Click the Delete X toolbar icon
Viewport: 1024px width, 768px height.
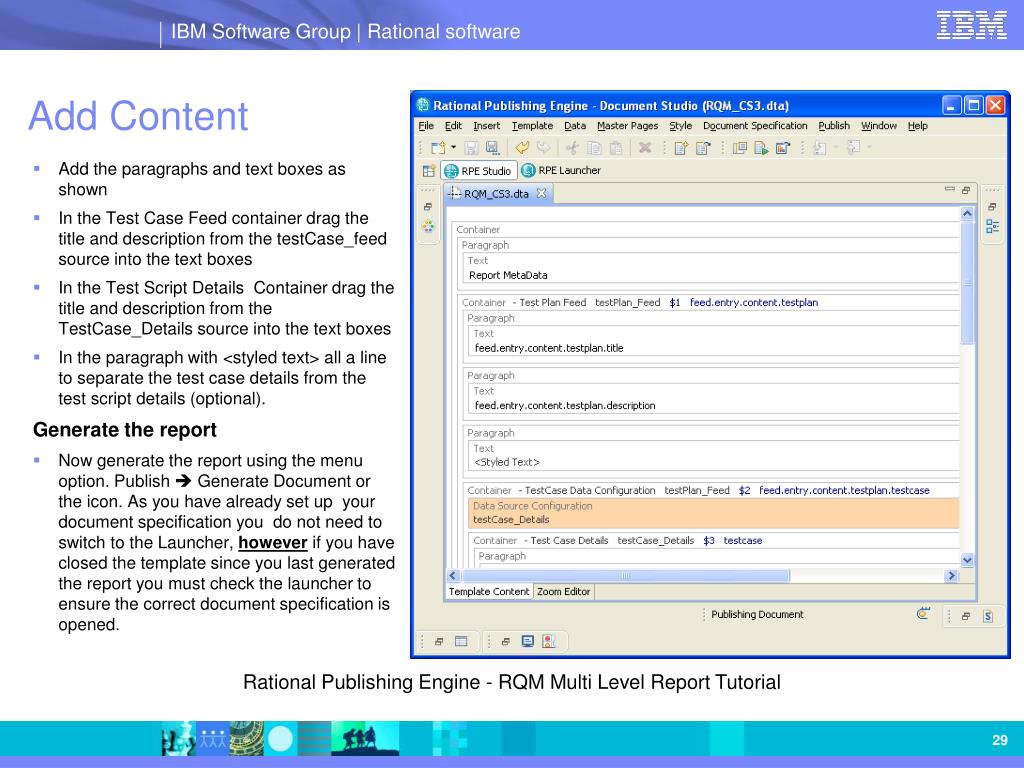click(645, 148)
